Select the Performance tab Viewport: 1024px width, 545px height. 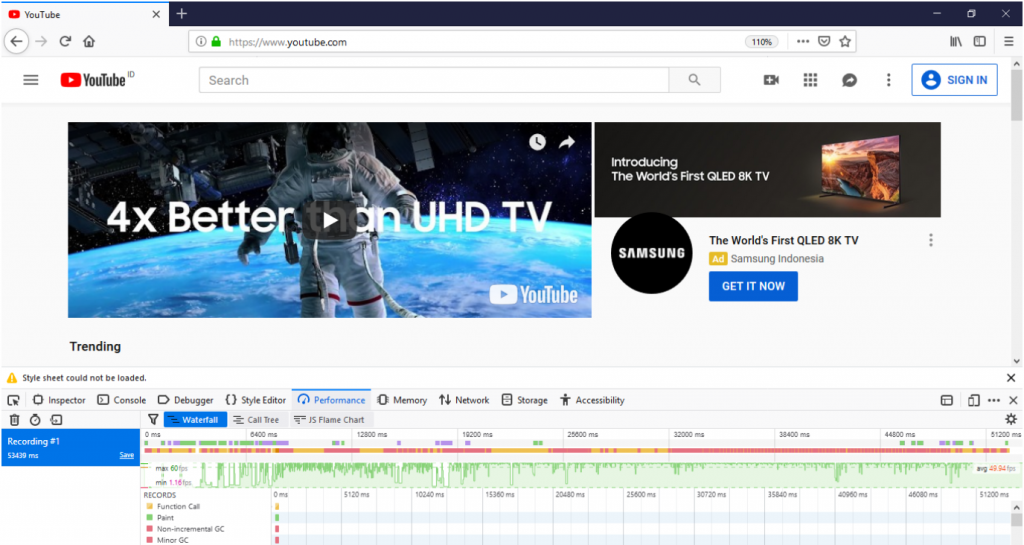coord(331,400)
